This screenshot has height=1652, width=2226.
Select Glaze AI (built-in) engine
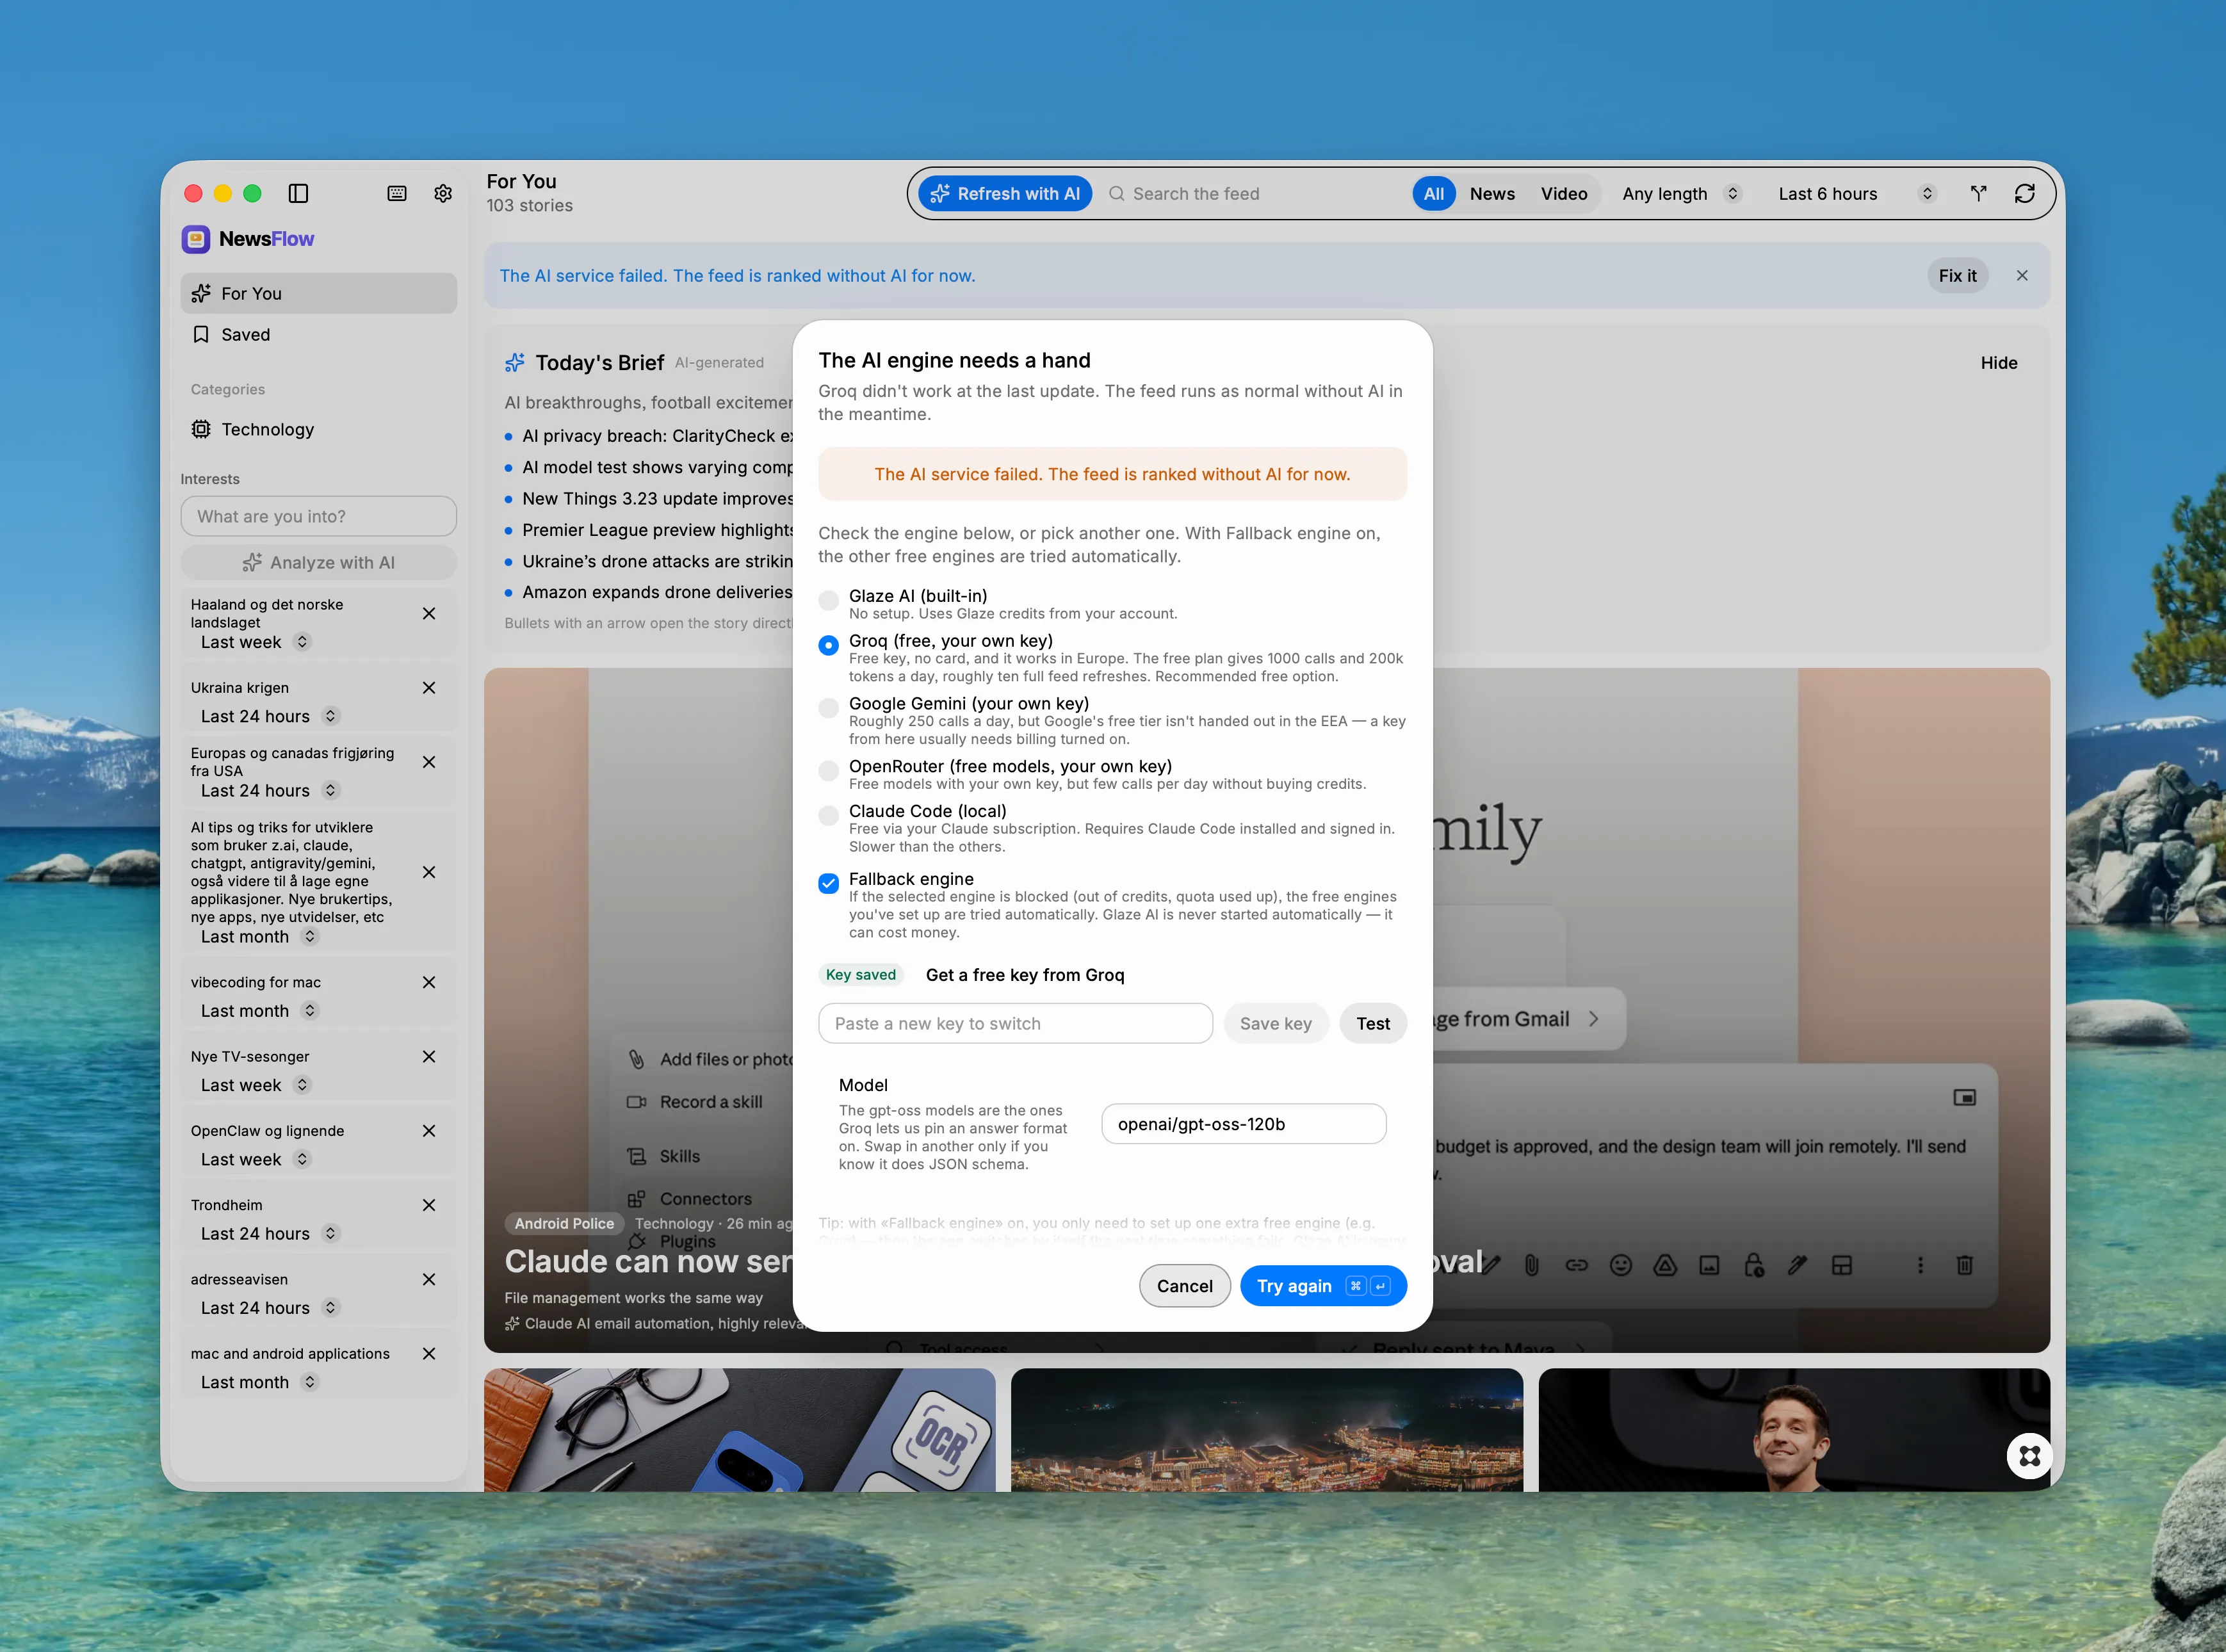(x=828, y=600)
